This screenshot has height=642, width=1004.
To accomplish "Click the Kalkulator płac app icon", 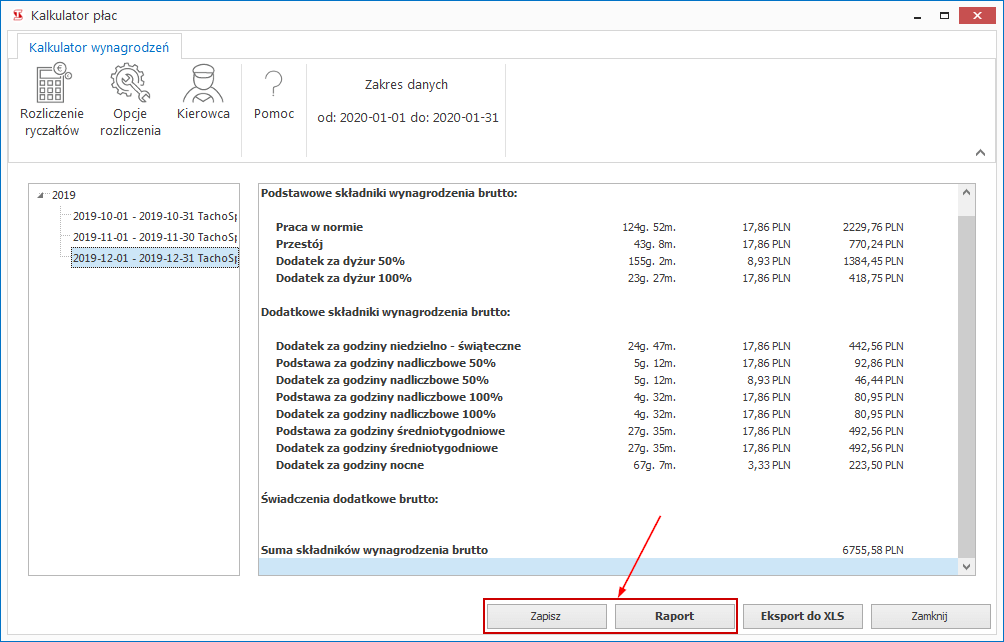I will tap(17, 16).
